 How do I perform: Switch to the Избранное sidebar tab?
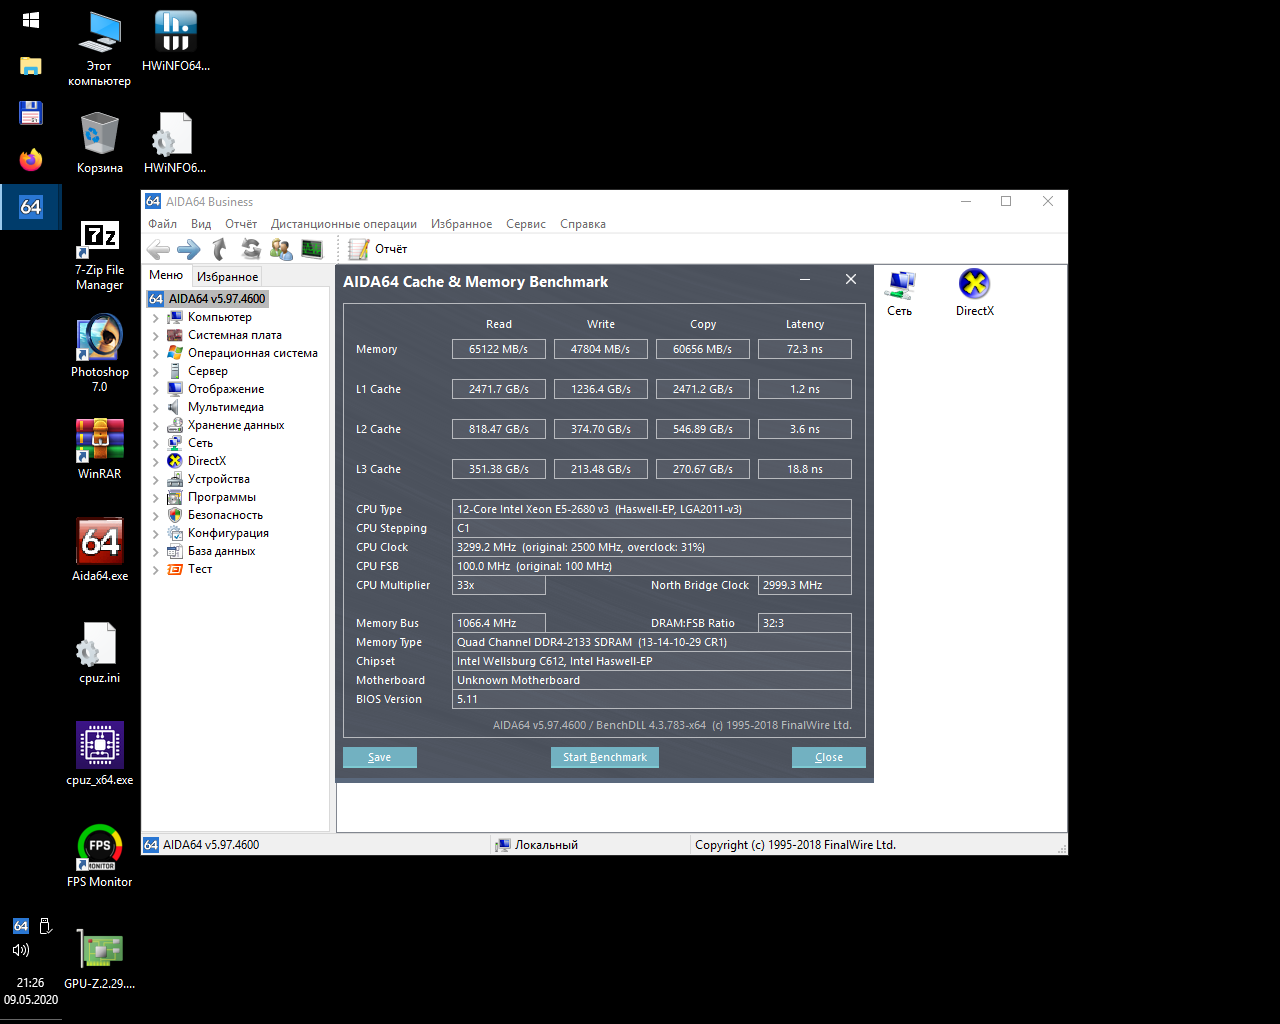[228, 277]
